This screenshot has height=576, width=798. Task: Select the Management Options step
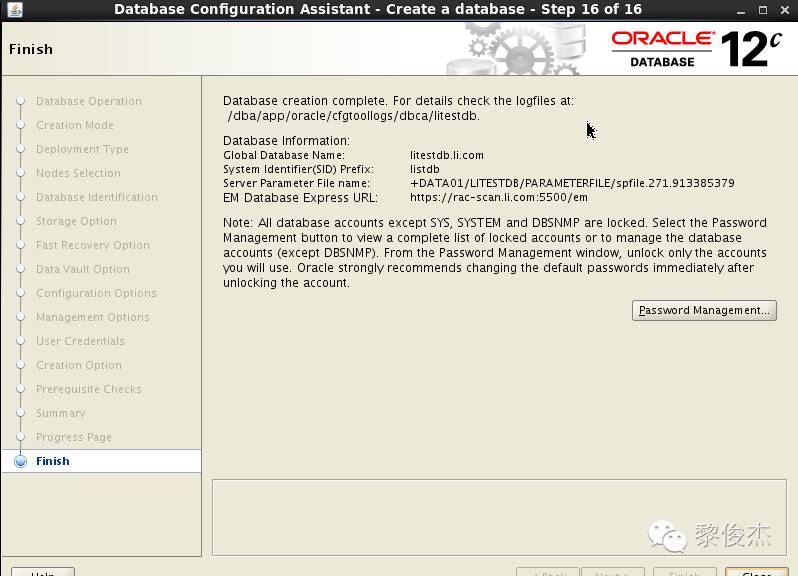[x=93, y=317]
